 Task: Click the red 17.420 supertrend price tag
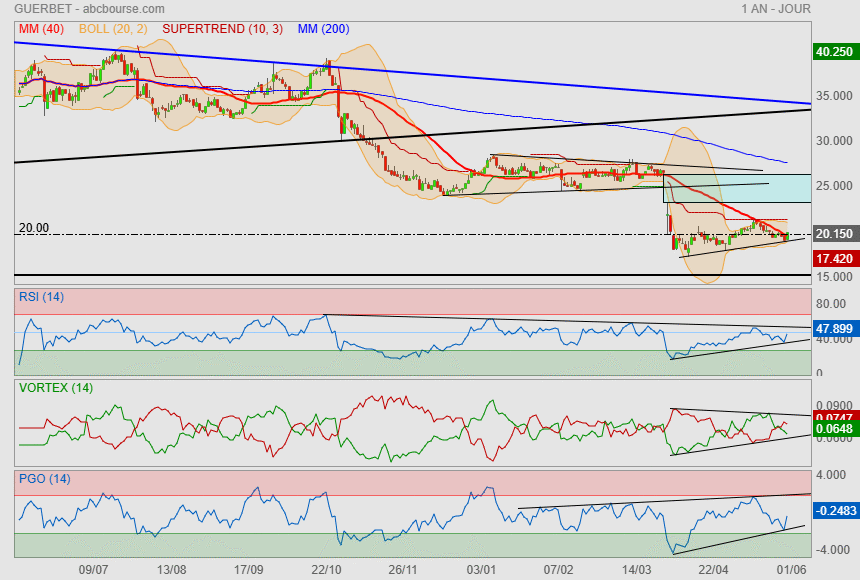coord(834,258)
